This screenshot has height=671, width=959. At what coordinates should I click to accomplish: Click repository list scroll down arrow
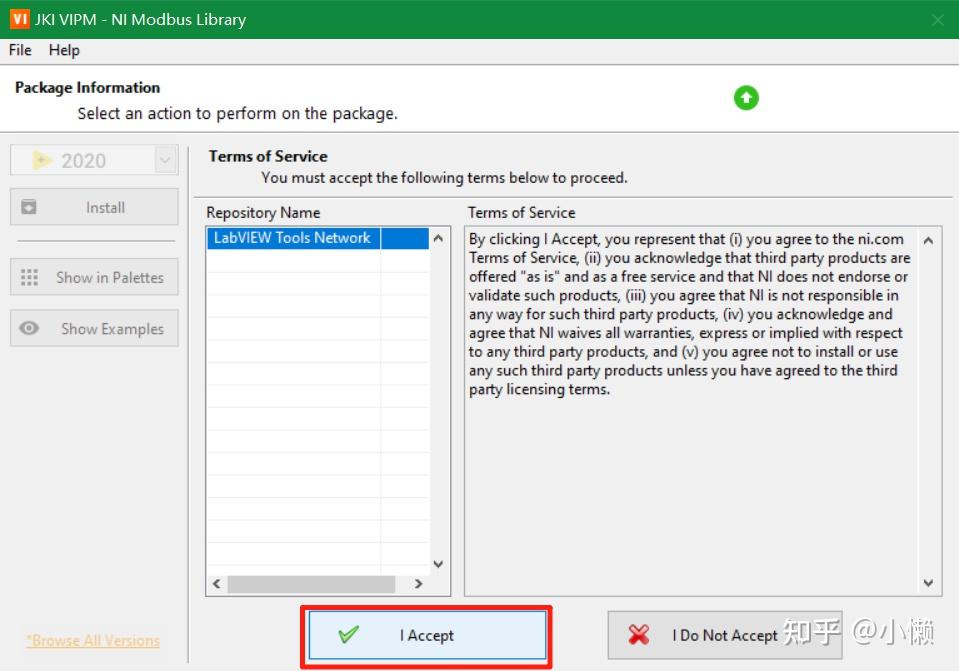[439, 564]
